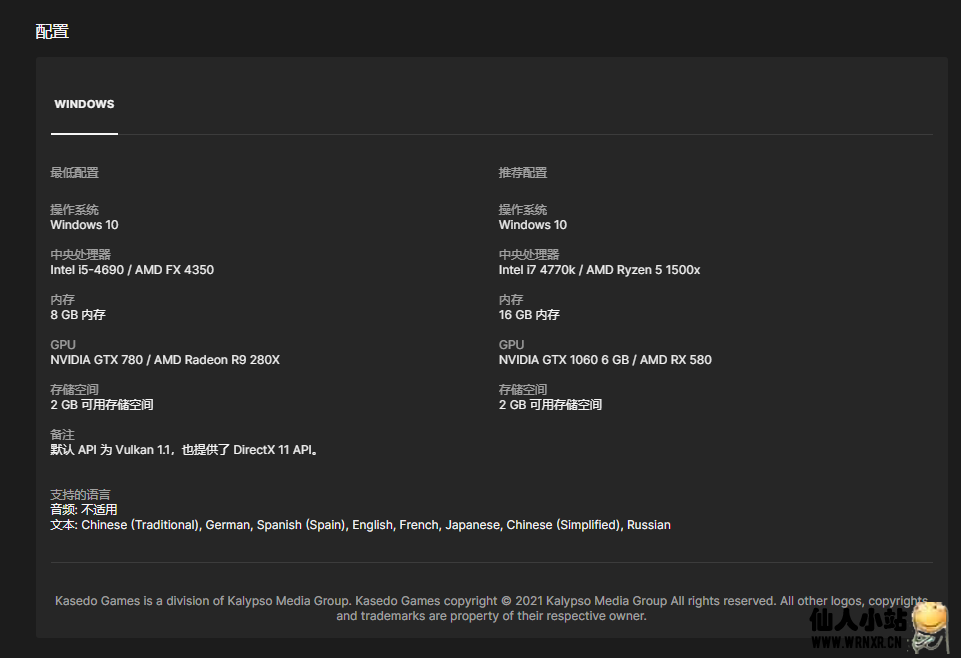Viewport: 961px width, 658px height.
Task: Click the 2 GB 可用存储空间 under 推荐配置
Action: [x=550, y=405]
